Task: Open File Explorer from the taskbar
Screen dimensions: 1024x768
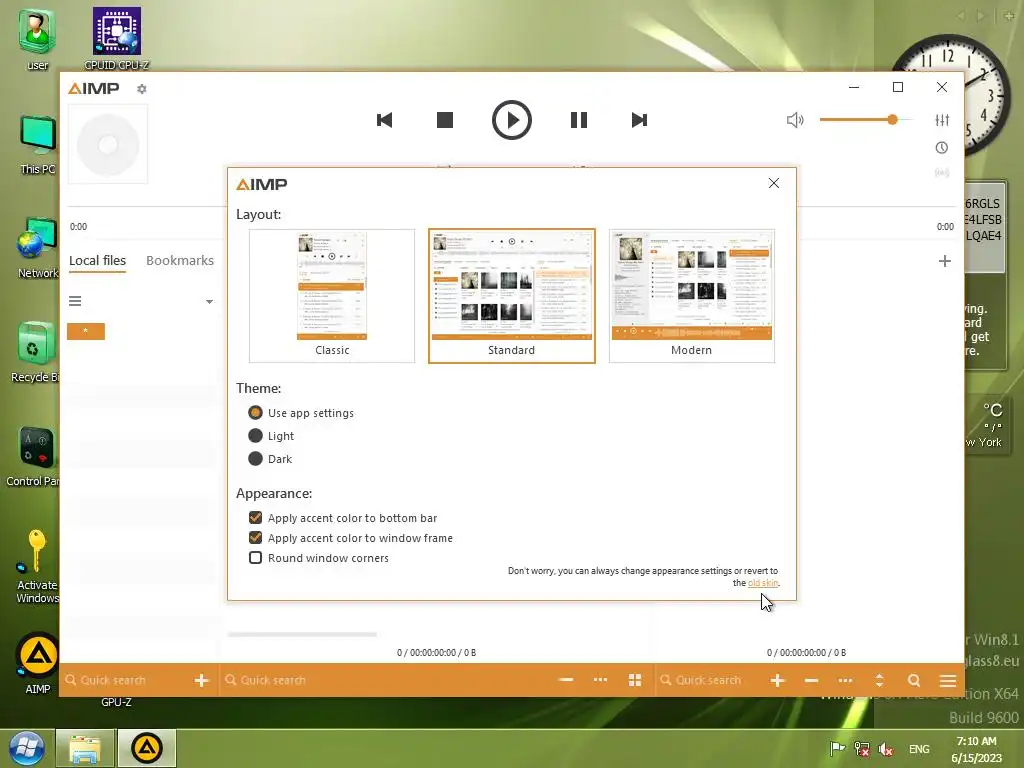Action: pyautogui.click(x=85, y=748)
